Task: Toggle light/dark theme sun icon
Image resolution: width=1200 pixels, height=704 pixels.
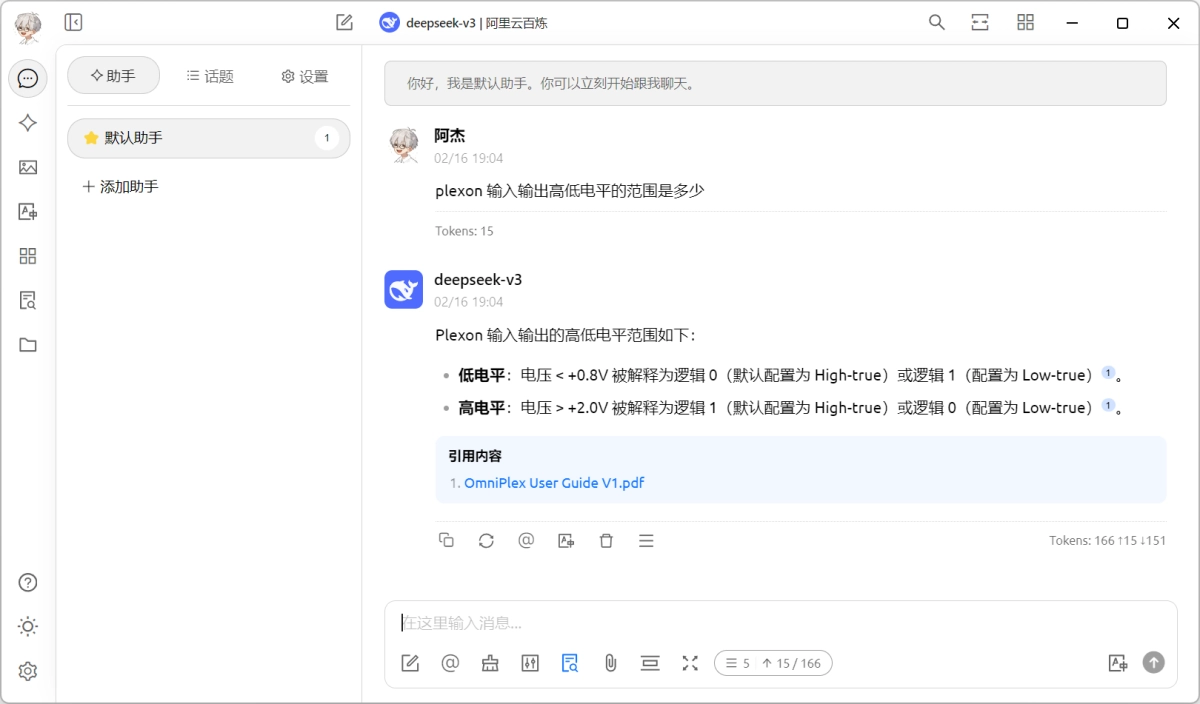Action: (28, 627)
